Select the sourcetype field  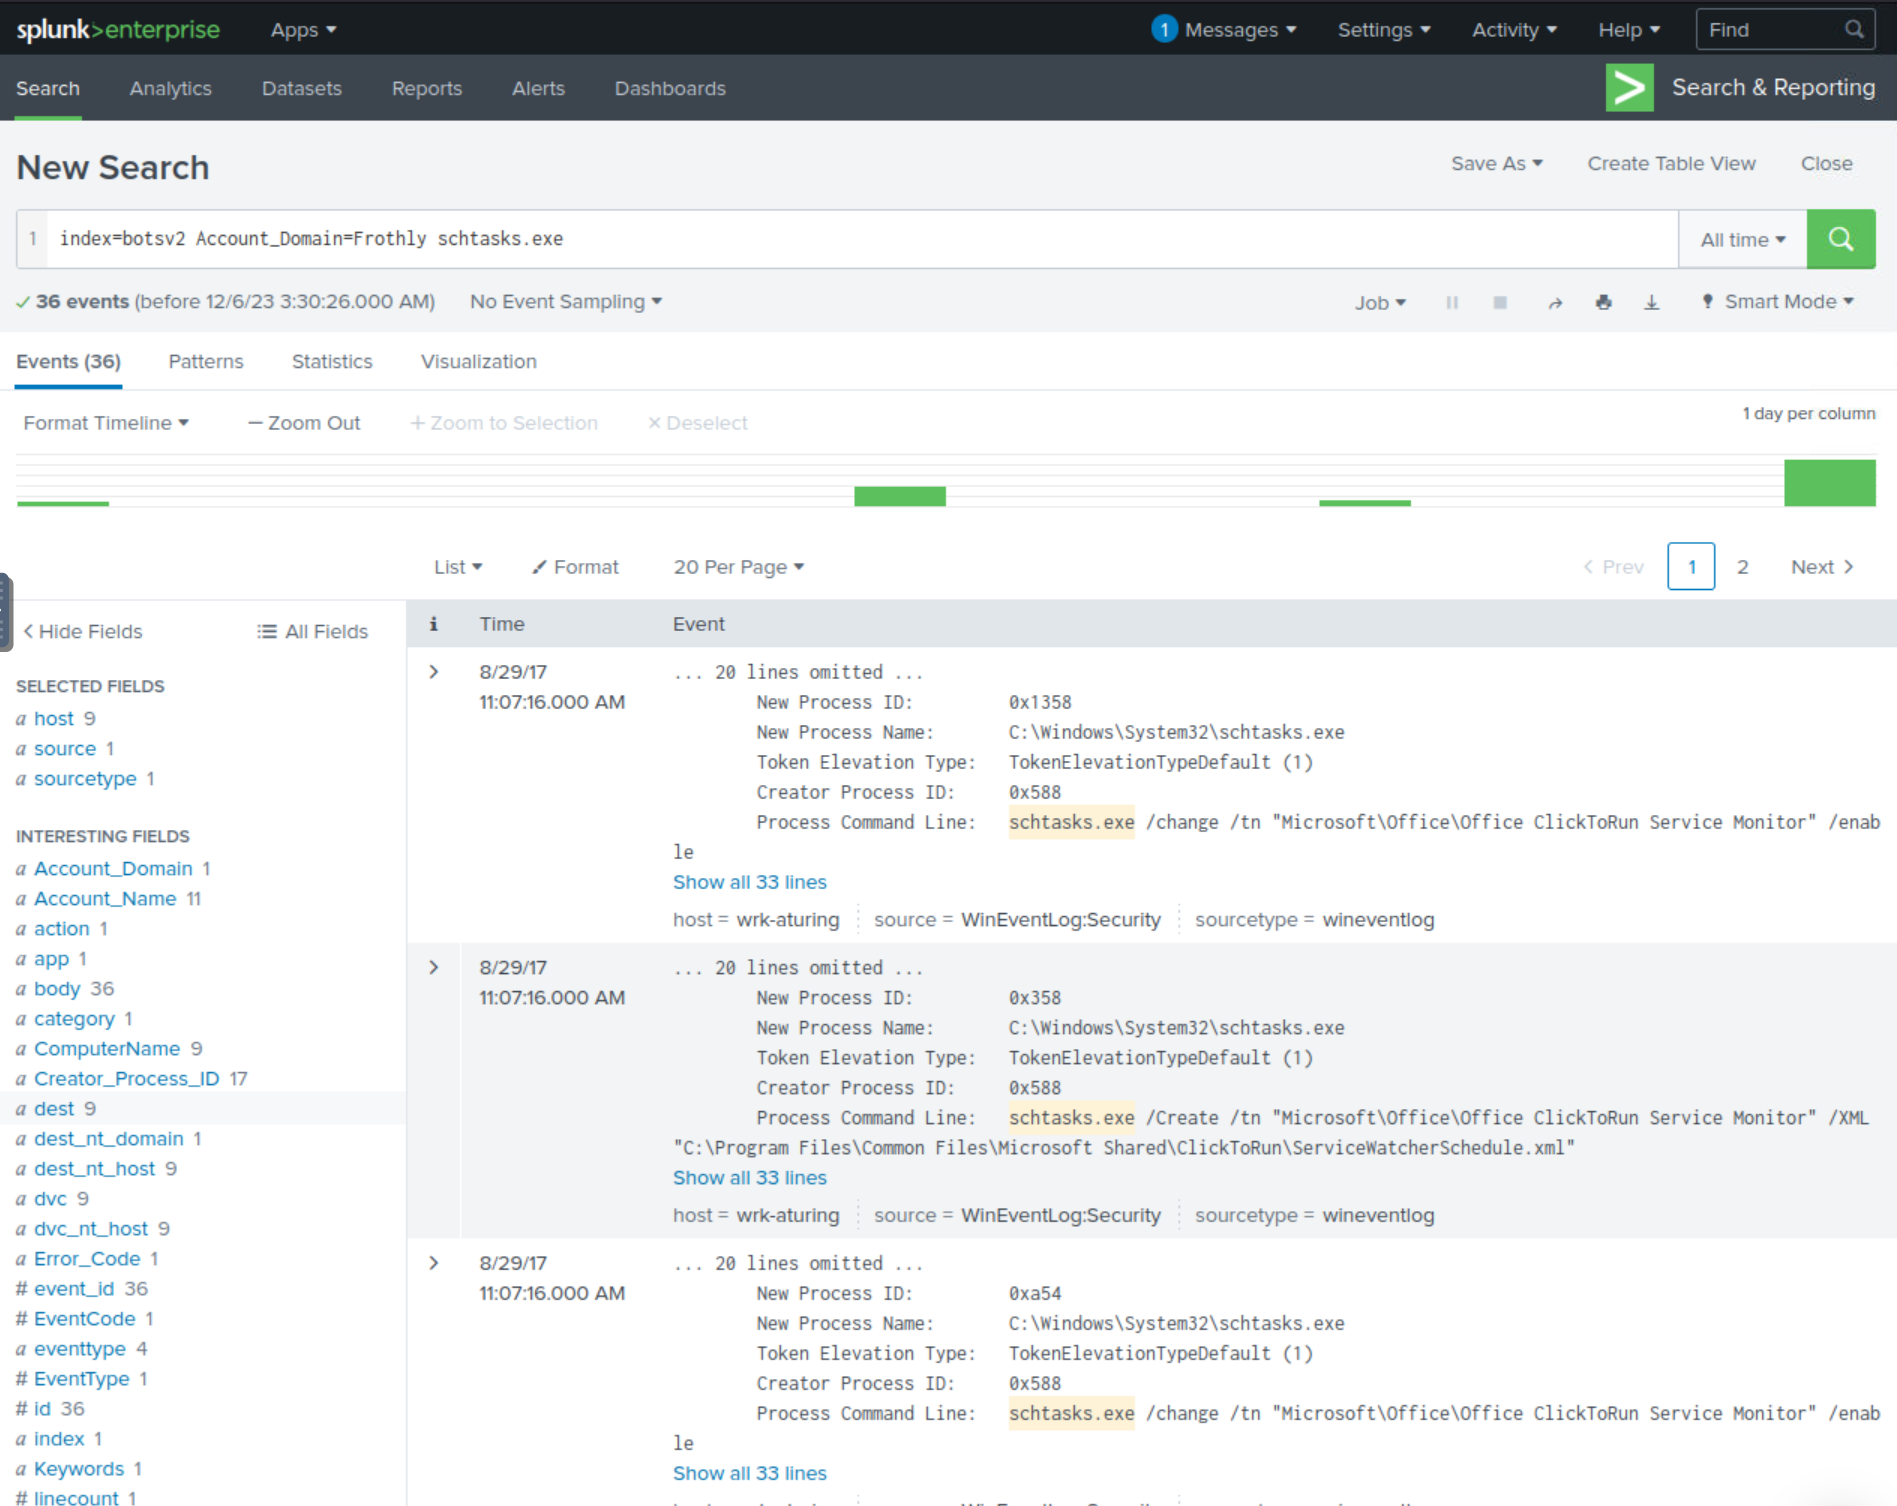click(85, 779)
